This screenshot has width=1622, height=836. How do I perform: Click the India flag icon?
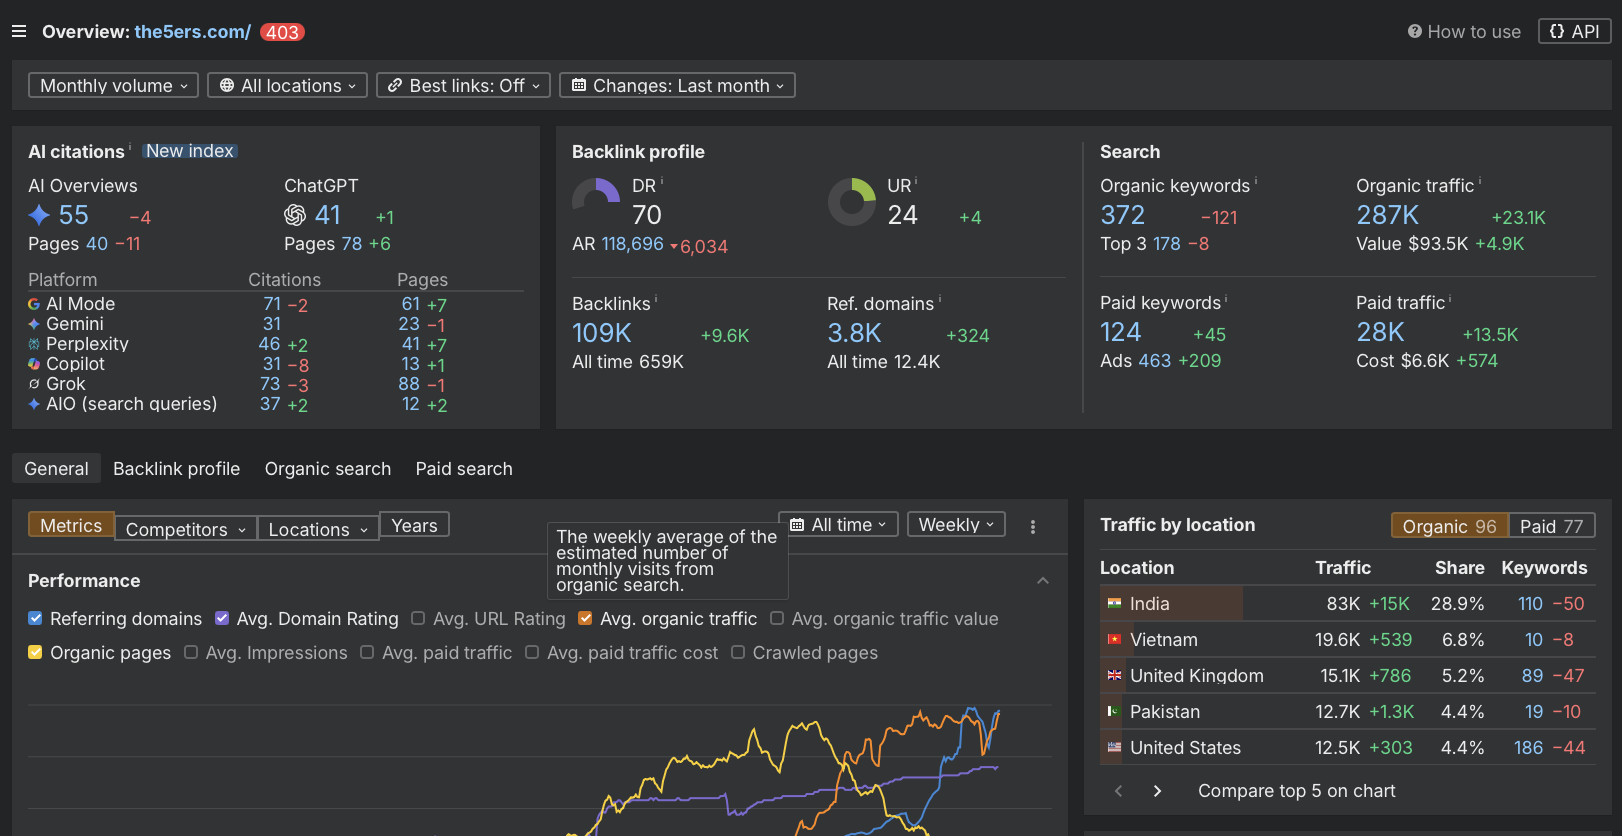(x=1114, y=603)
